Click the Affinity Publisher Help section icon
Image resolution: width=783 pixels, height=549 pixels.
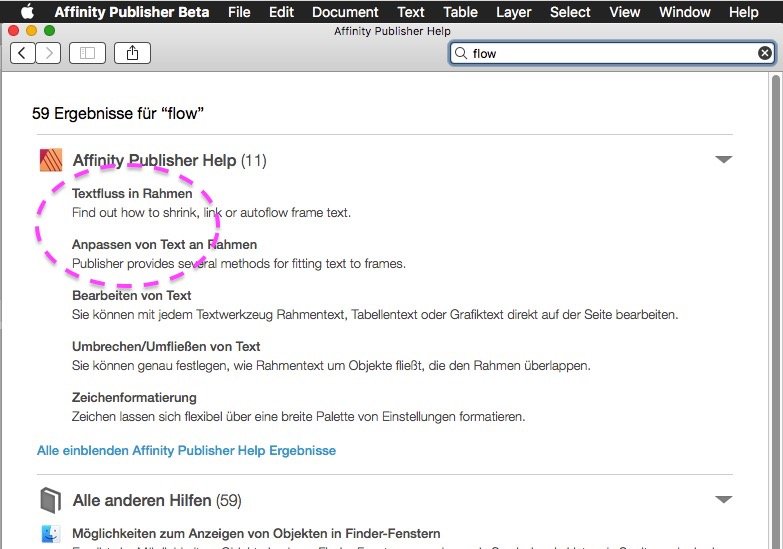[x=51, y=160]
